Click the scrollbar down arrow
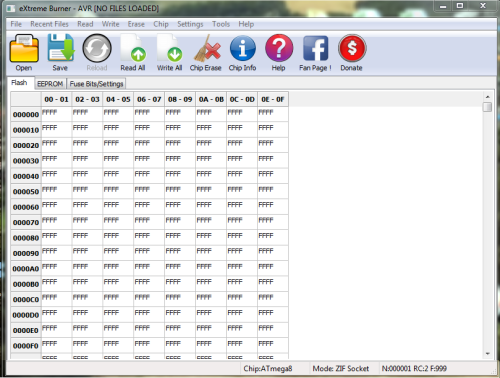 pos(488,353)
